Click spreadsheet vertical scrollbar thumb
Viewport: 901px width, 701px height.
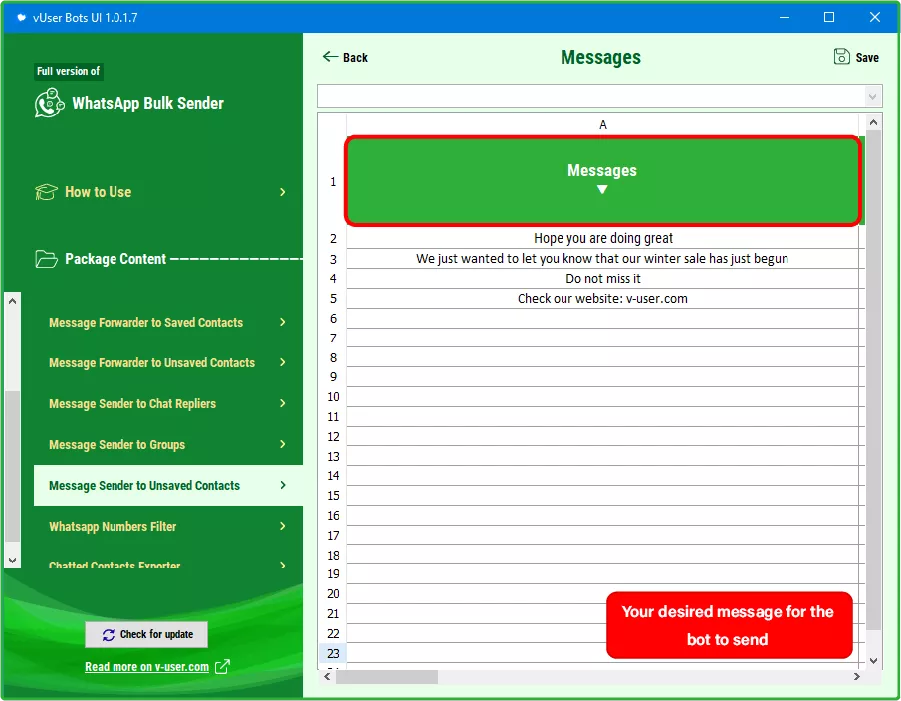coord(873,379)
